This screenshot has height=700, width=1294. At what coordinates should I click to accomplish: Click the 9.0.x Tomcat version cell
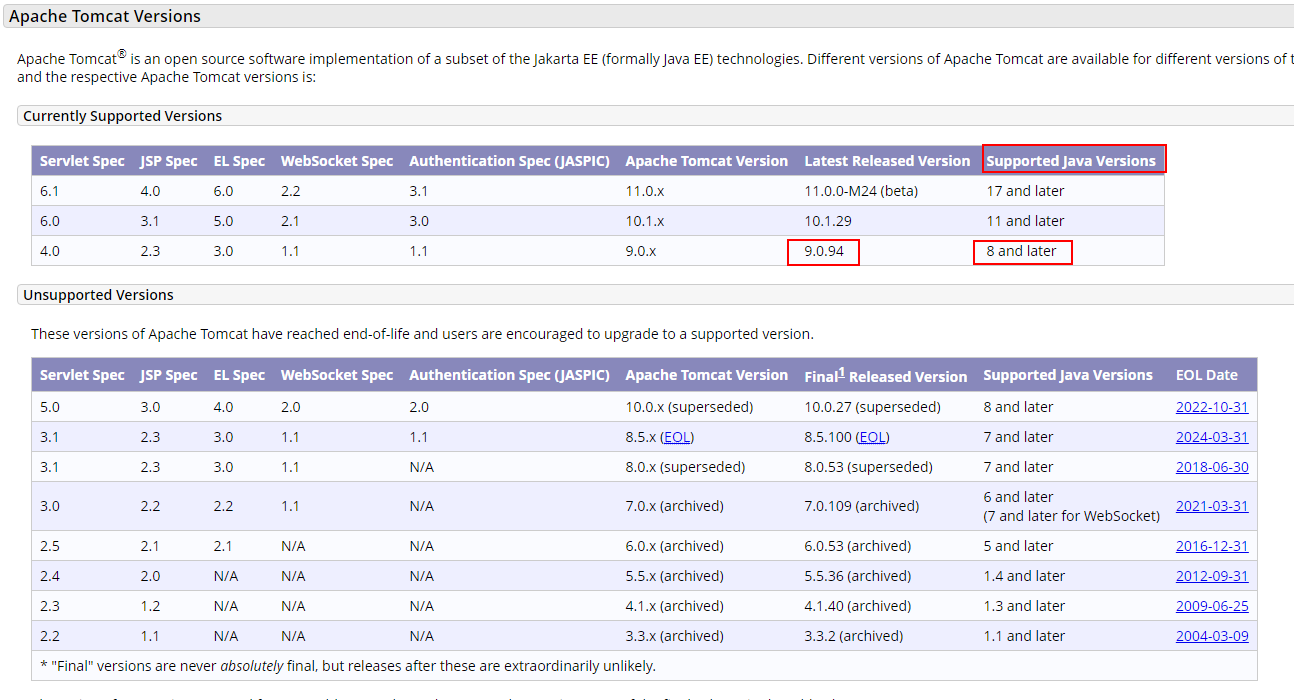[x=641, y=251]
